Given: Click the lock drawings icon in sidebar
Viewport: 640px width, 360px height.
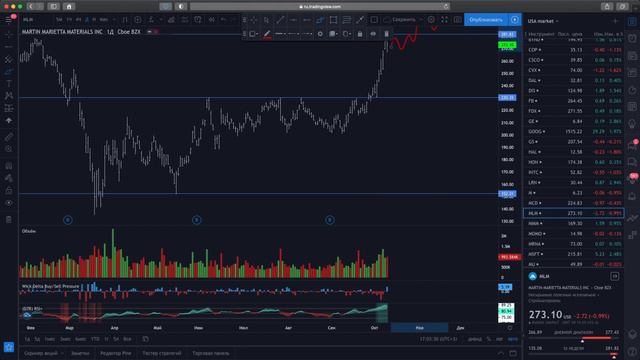Looking at the screenshot, I should tap(9, 190).
